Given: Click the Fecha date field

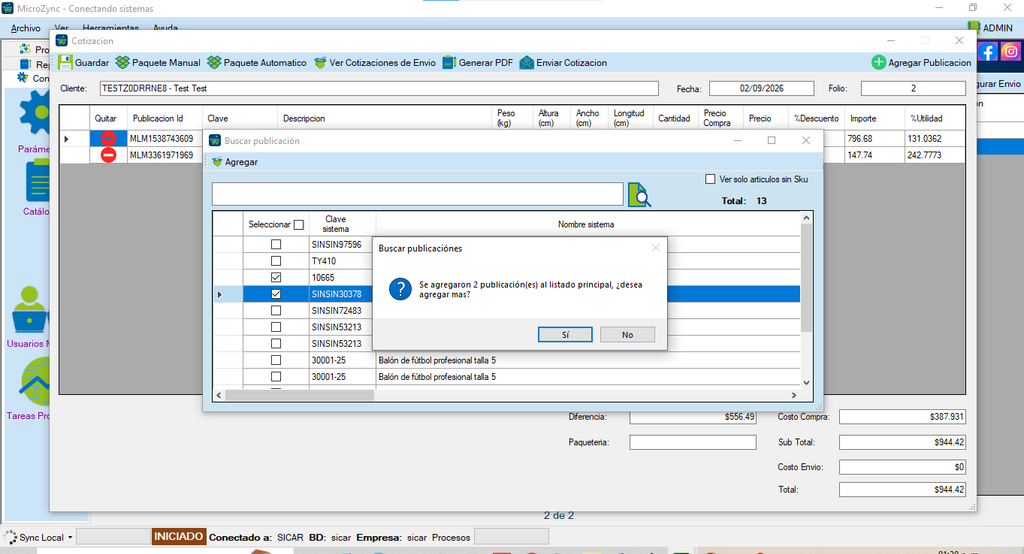Looking at the screenshot, I should tap(761, 88).
